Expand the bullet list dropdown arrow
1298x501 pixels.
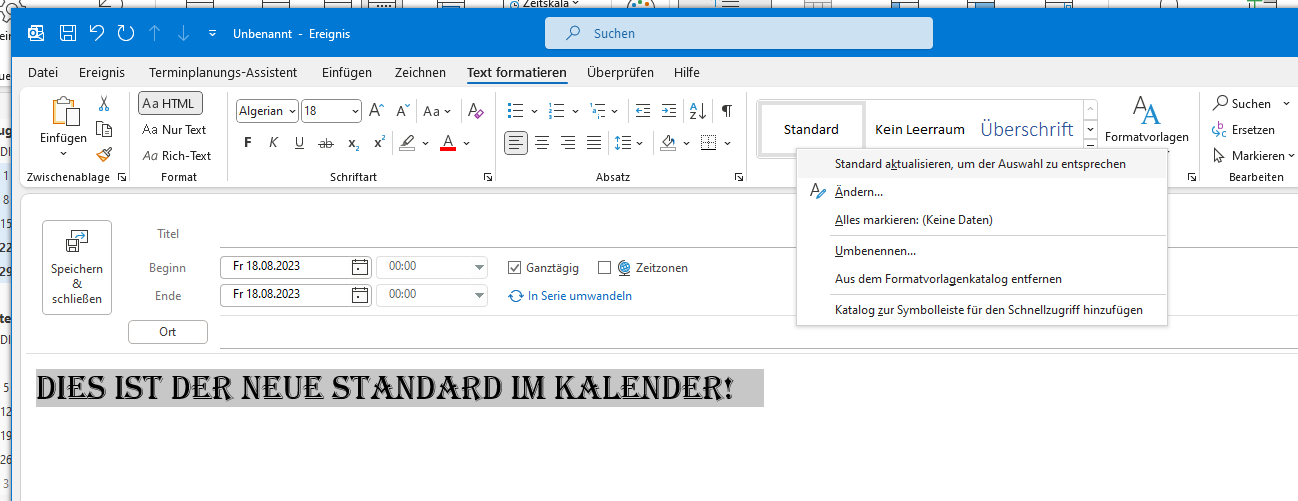535,111
